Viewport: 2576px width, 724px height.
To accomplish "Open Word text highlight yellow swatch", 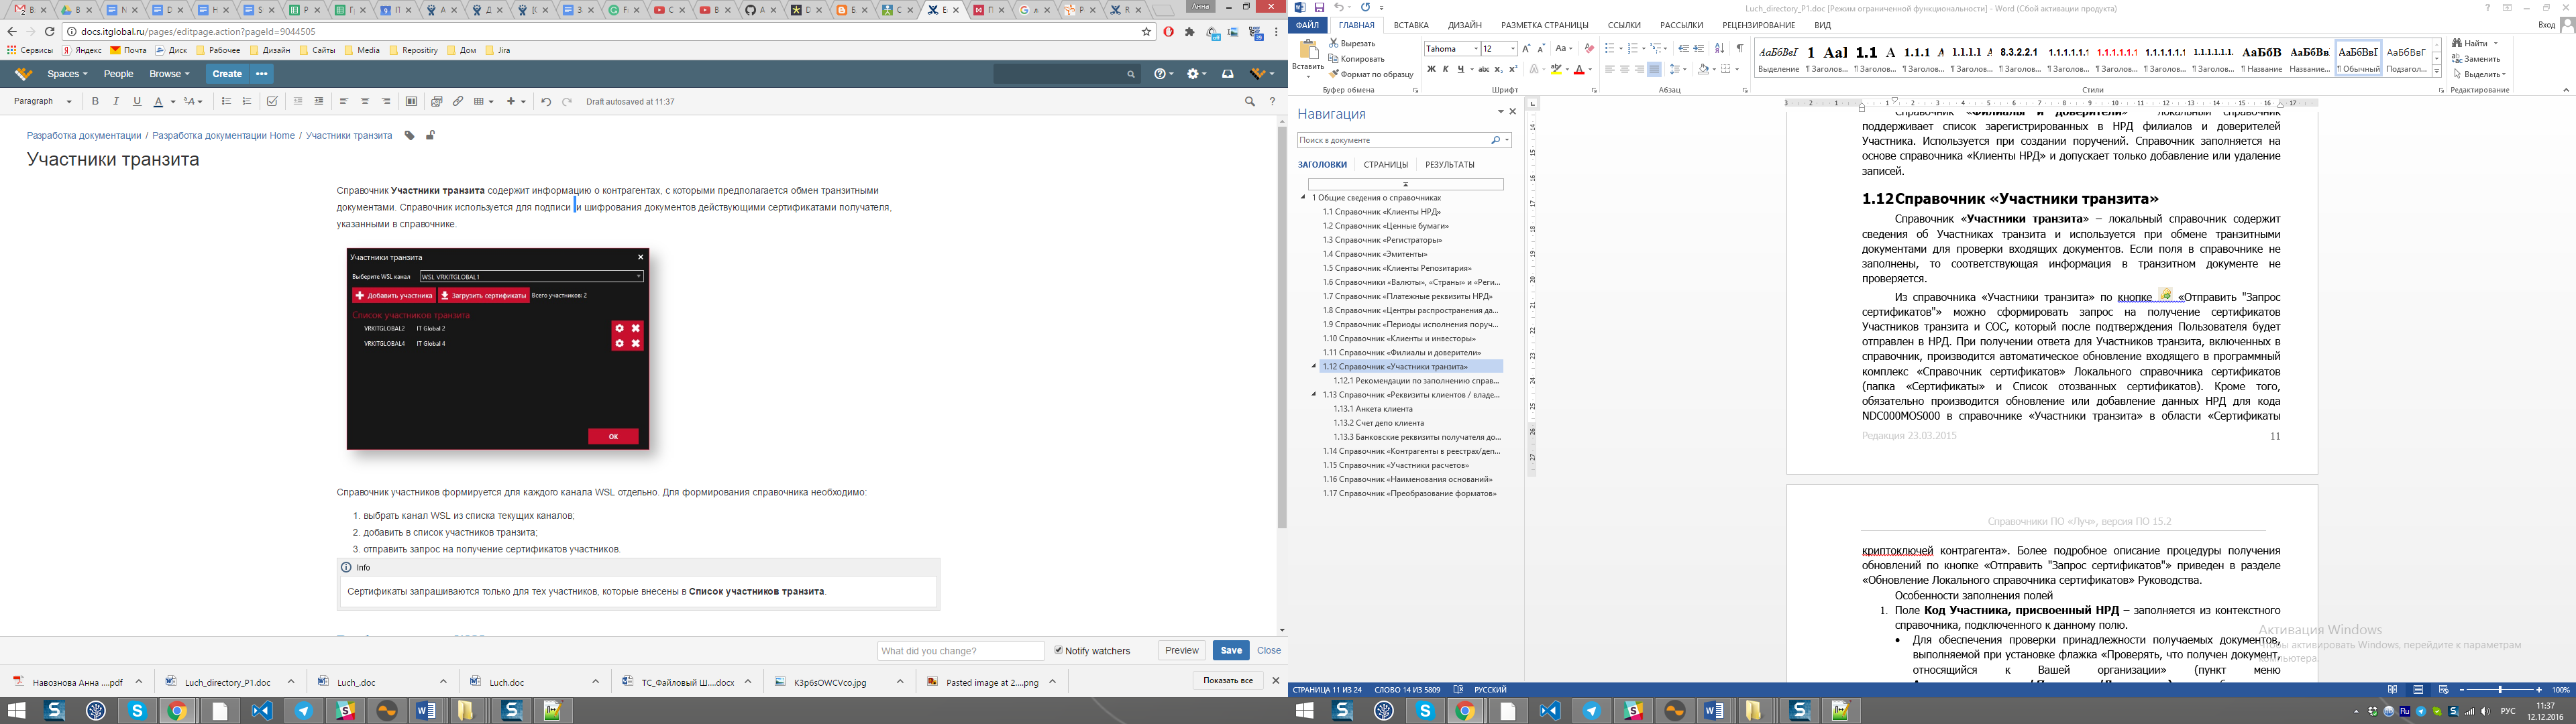I will coord(1556,70).
